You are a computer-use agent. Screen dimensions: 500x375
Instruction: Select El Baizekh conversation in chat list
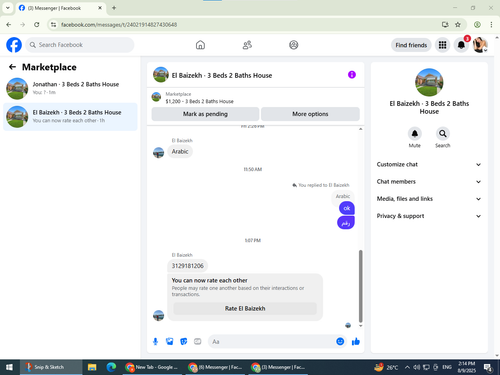(70, 117)
